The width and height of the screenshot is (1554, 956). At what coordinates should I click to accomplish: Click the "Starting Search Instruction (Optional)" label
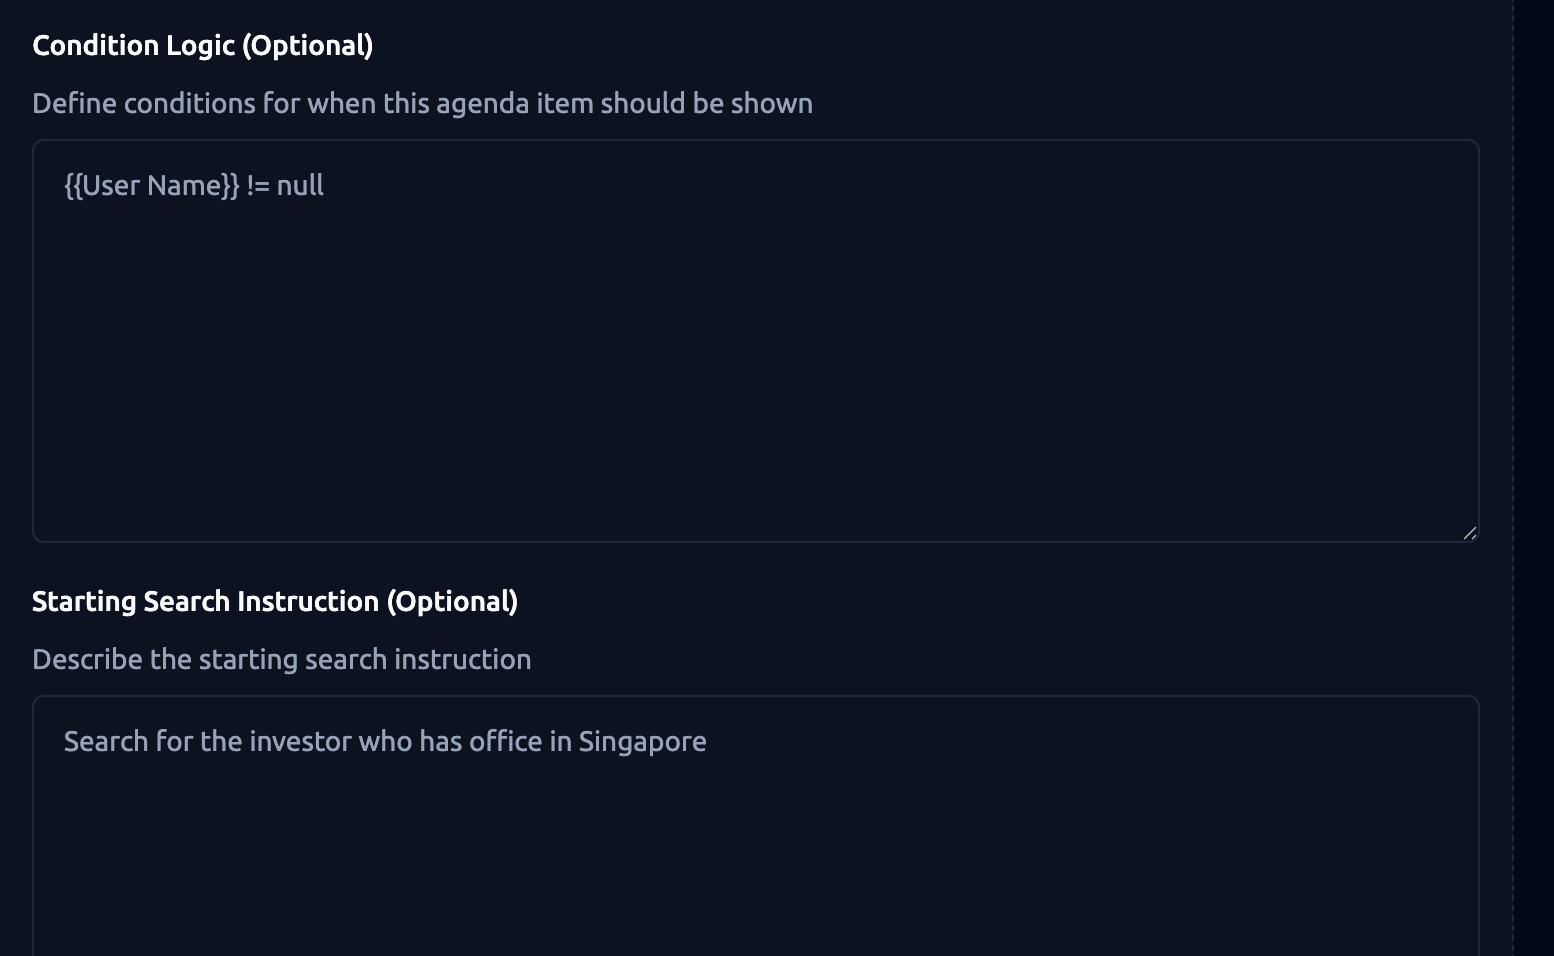(x=274, y=602)
